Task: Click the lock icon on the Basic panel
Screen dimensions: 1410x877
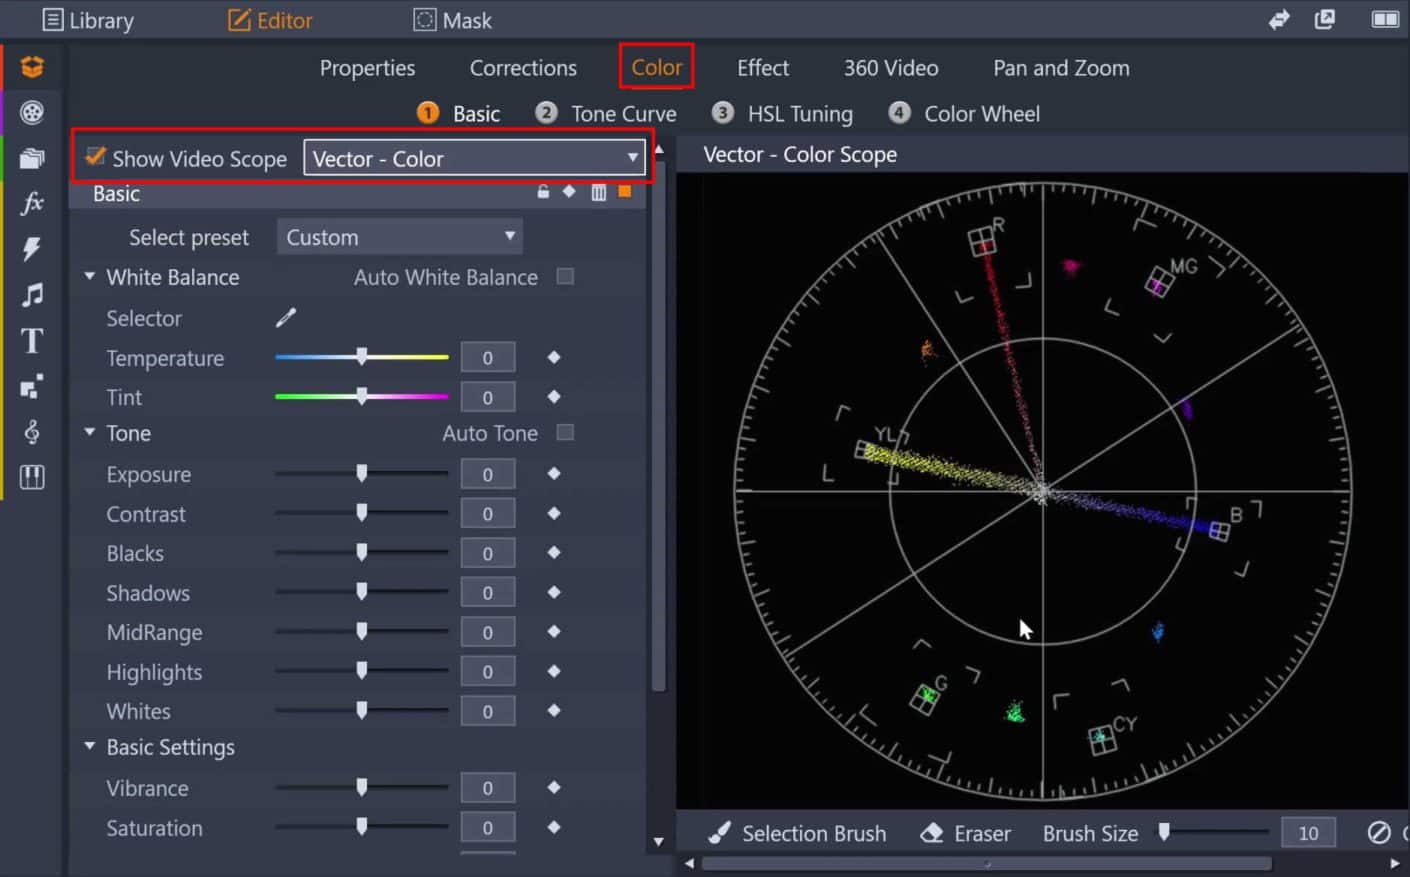Action: pyautogui.click(x=543, y=191)
